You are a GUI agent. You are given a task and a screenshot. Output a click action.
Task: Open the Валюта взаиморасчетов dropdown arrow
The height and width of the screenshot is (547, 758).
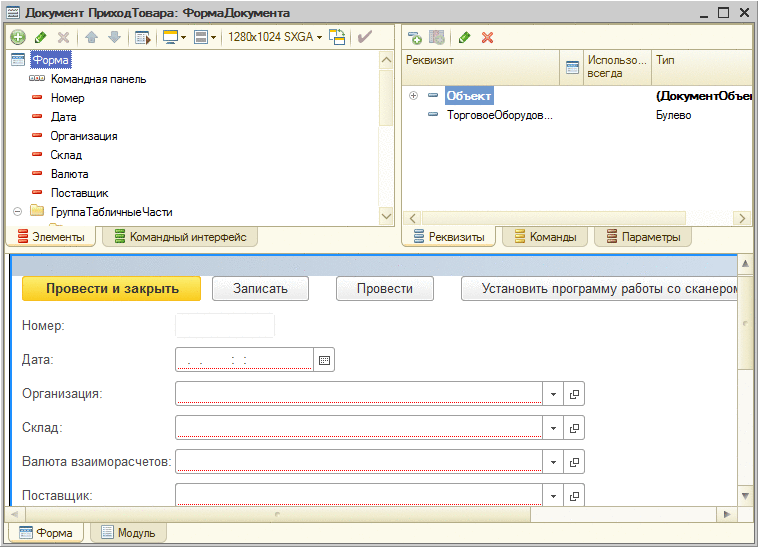tap(553, 462)
